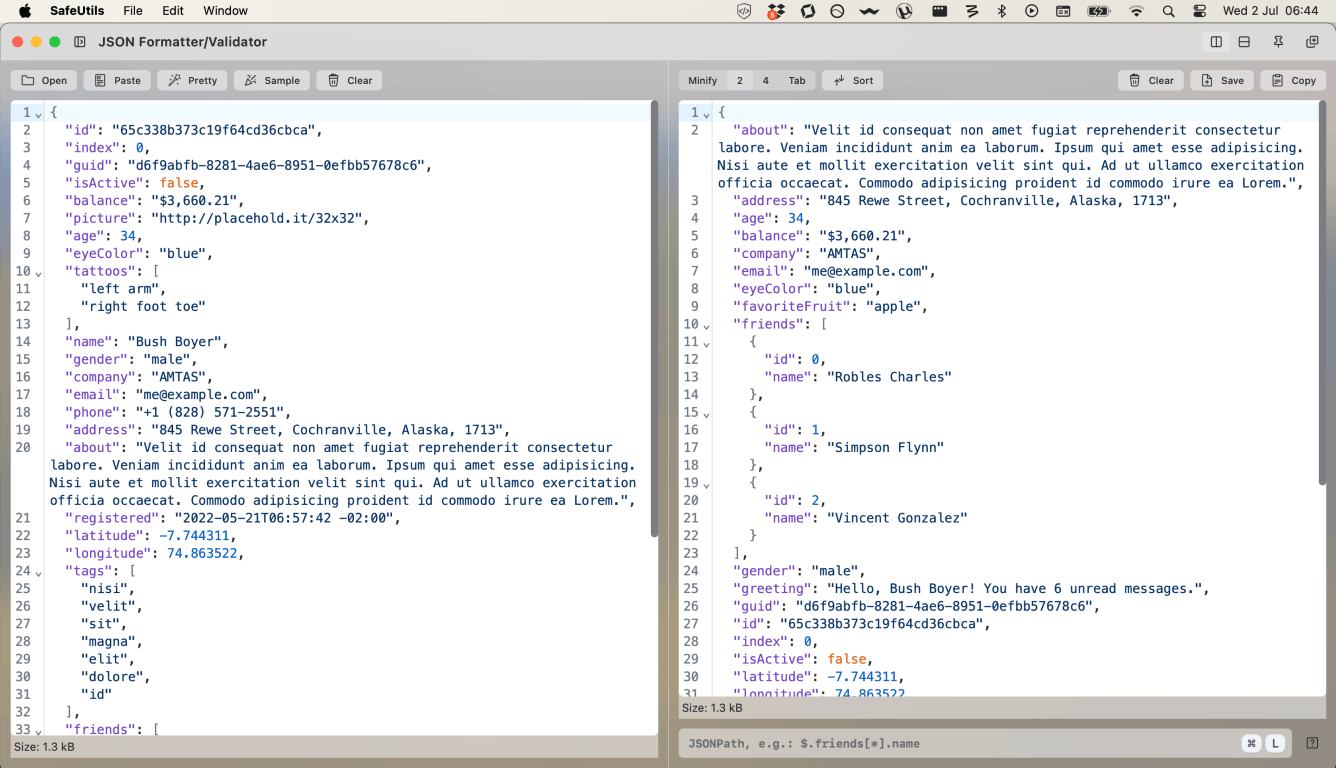Collapse "friends" fold arrow at left line 33
The width and height of the screenshot is (1336, 768).
click(38, 731)
